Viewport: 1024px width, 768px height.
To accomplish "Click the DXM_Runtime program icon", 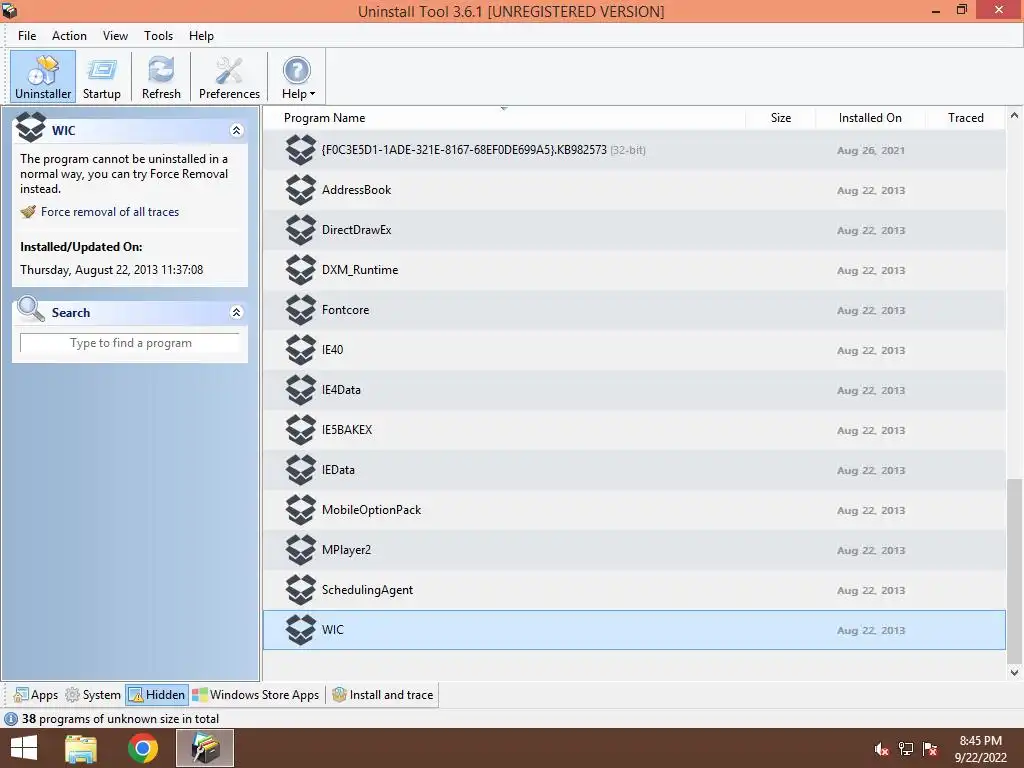I will click(301, 270).
